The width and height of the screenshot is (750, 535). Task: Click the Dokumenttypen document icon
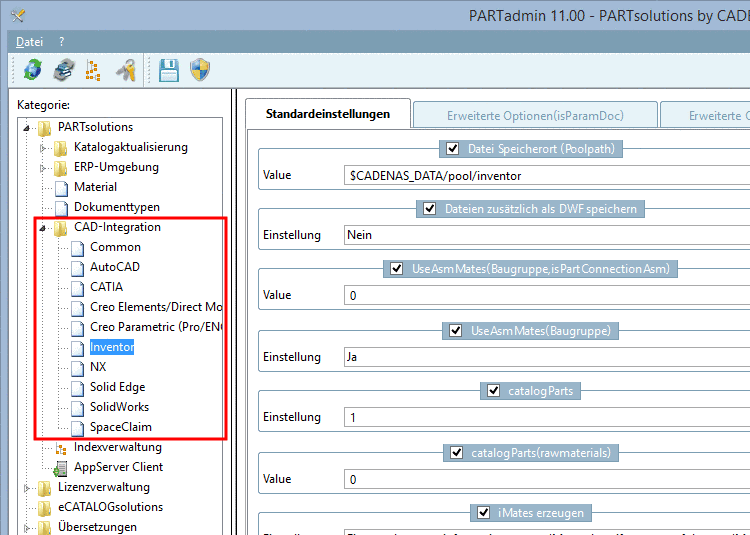point(61,208)
